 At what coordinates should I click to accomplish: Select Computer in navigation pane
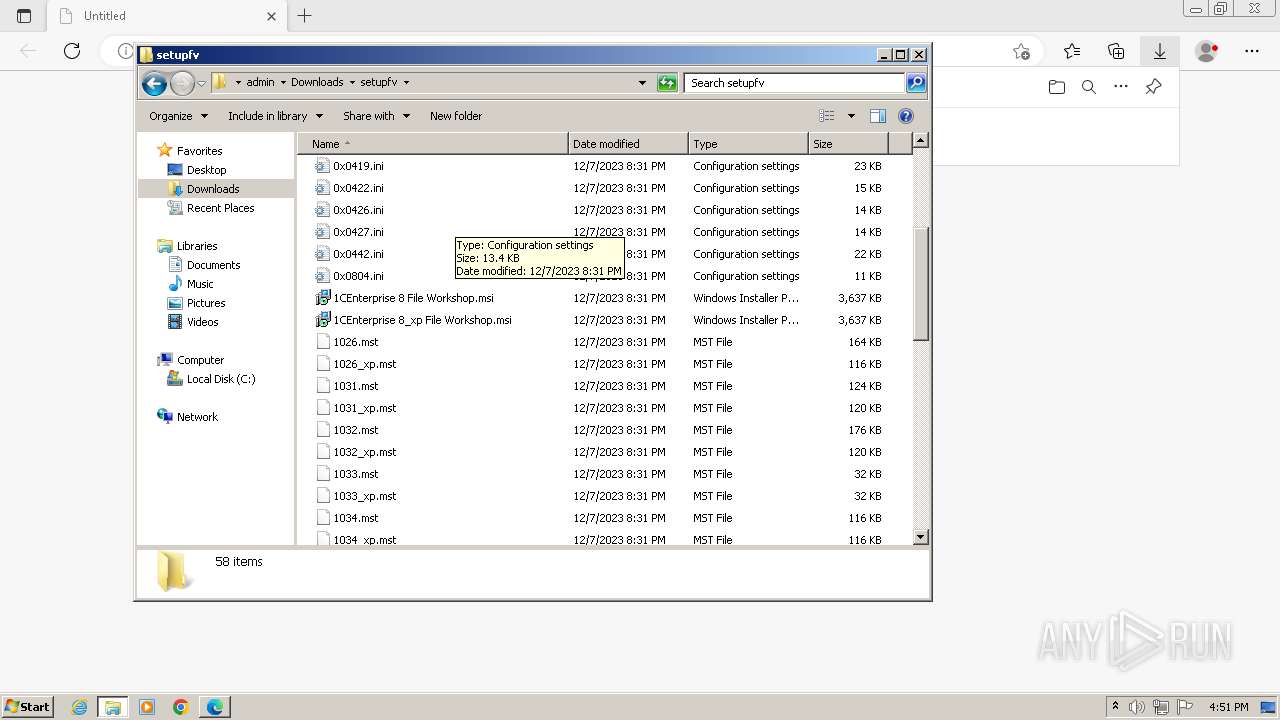200,360
